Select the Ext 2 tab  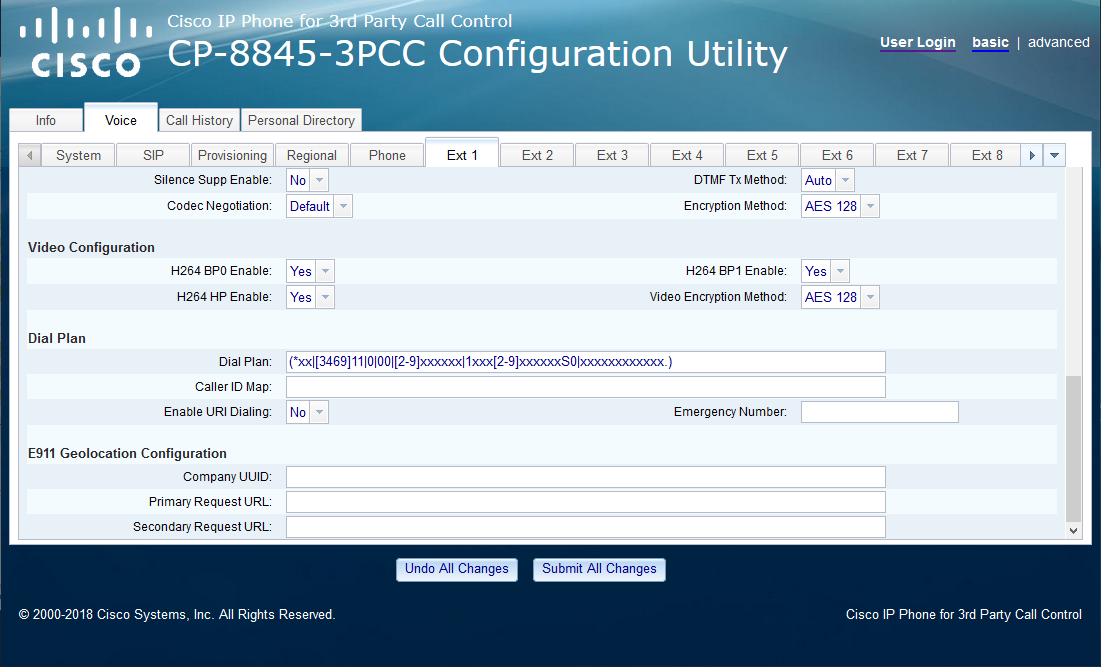[537, 155]
